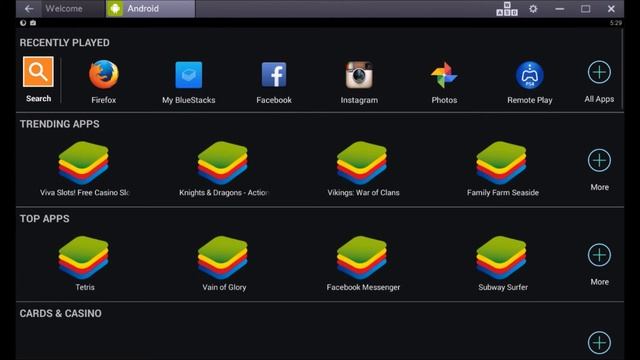This screenshot has height=360, width=640.
Task: Launch the Remote Play app
Action: click(x=529, y=75)
